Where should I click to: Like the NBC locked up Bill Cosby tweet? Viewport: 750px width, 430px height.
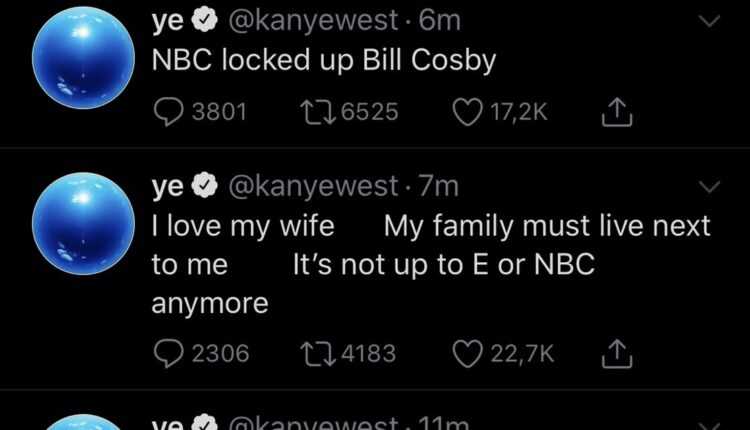click(x=468, y=113)
